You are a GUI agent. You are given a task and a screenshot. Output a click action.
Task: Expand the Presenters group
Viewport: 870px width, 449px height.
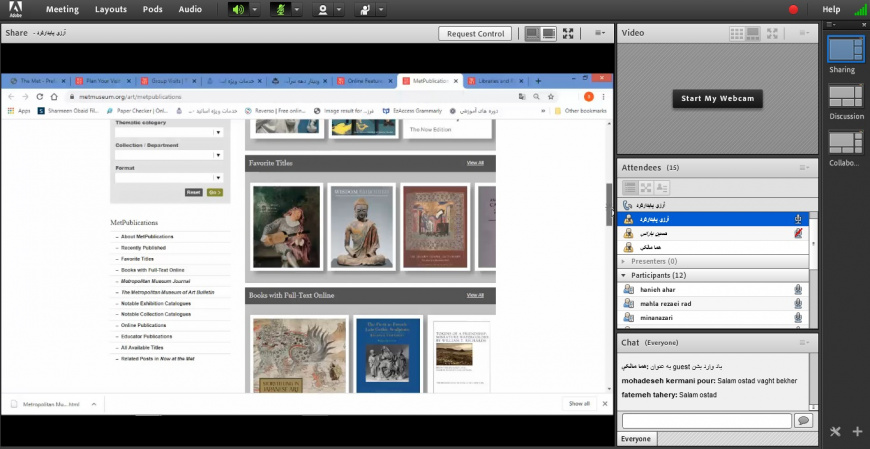click(x=624, y=261)
